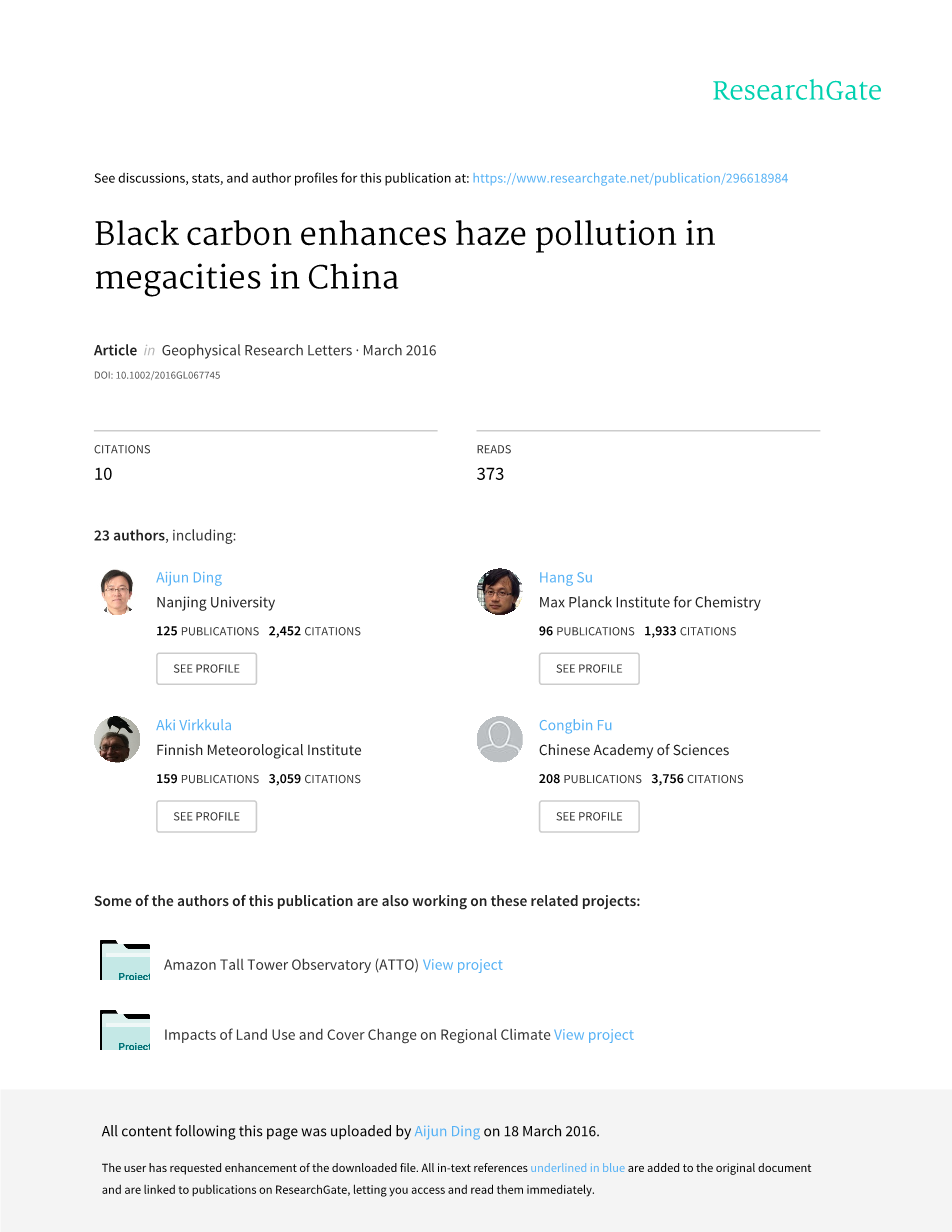Click See Profile button under Aki Virkkula
This screenshot has width=952, height=1232.
[206, 816]
